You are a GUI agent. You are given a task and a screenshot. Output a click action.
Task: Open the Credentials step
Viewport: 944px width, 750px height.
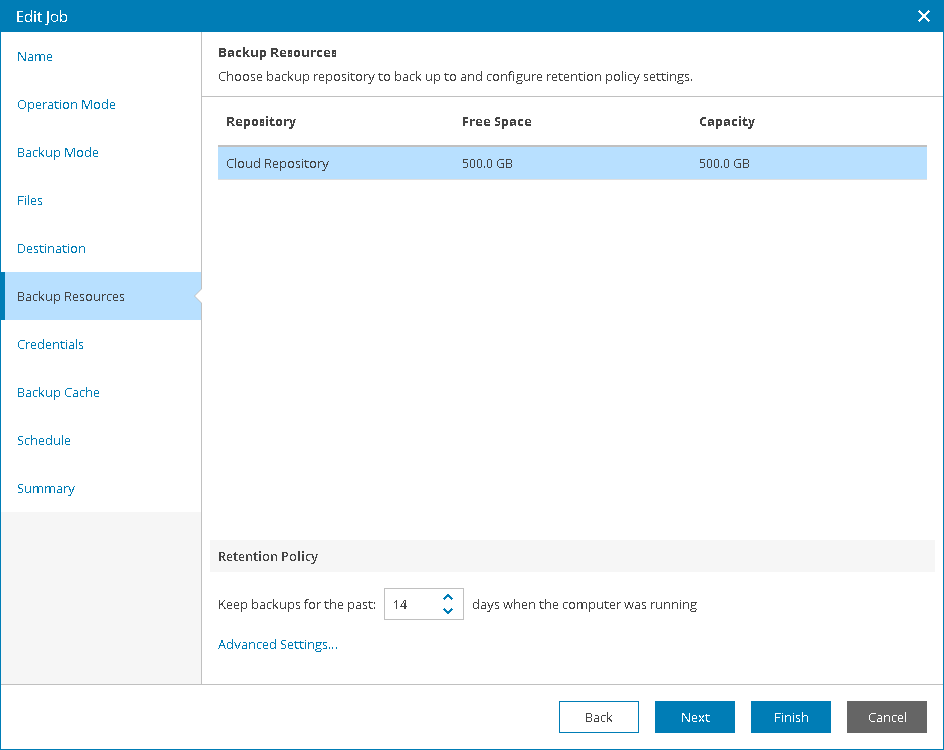click(51, 344)
